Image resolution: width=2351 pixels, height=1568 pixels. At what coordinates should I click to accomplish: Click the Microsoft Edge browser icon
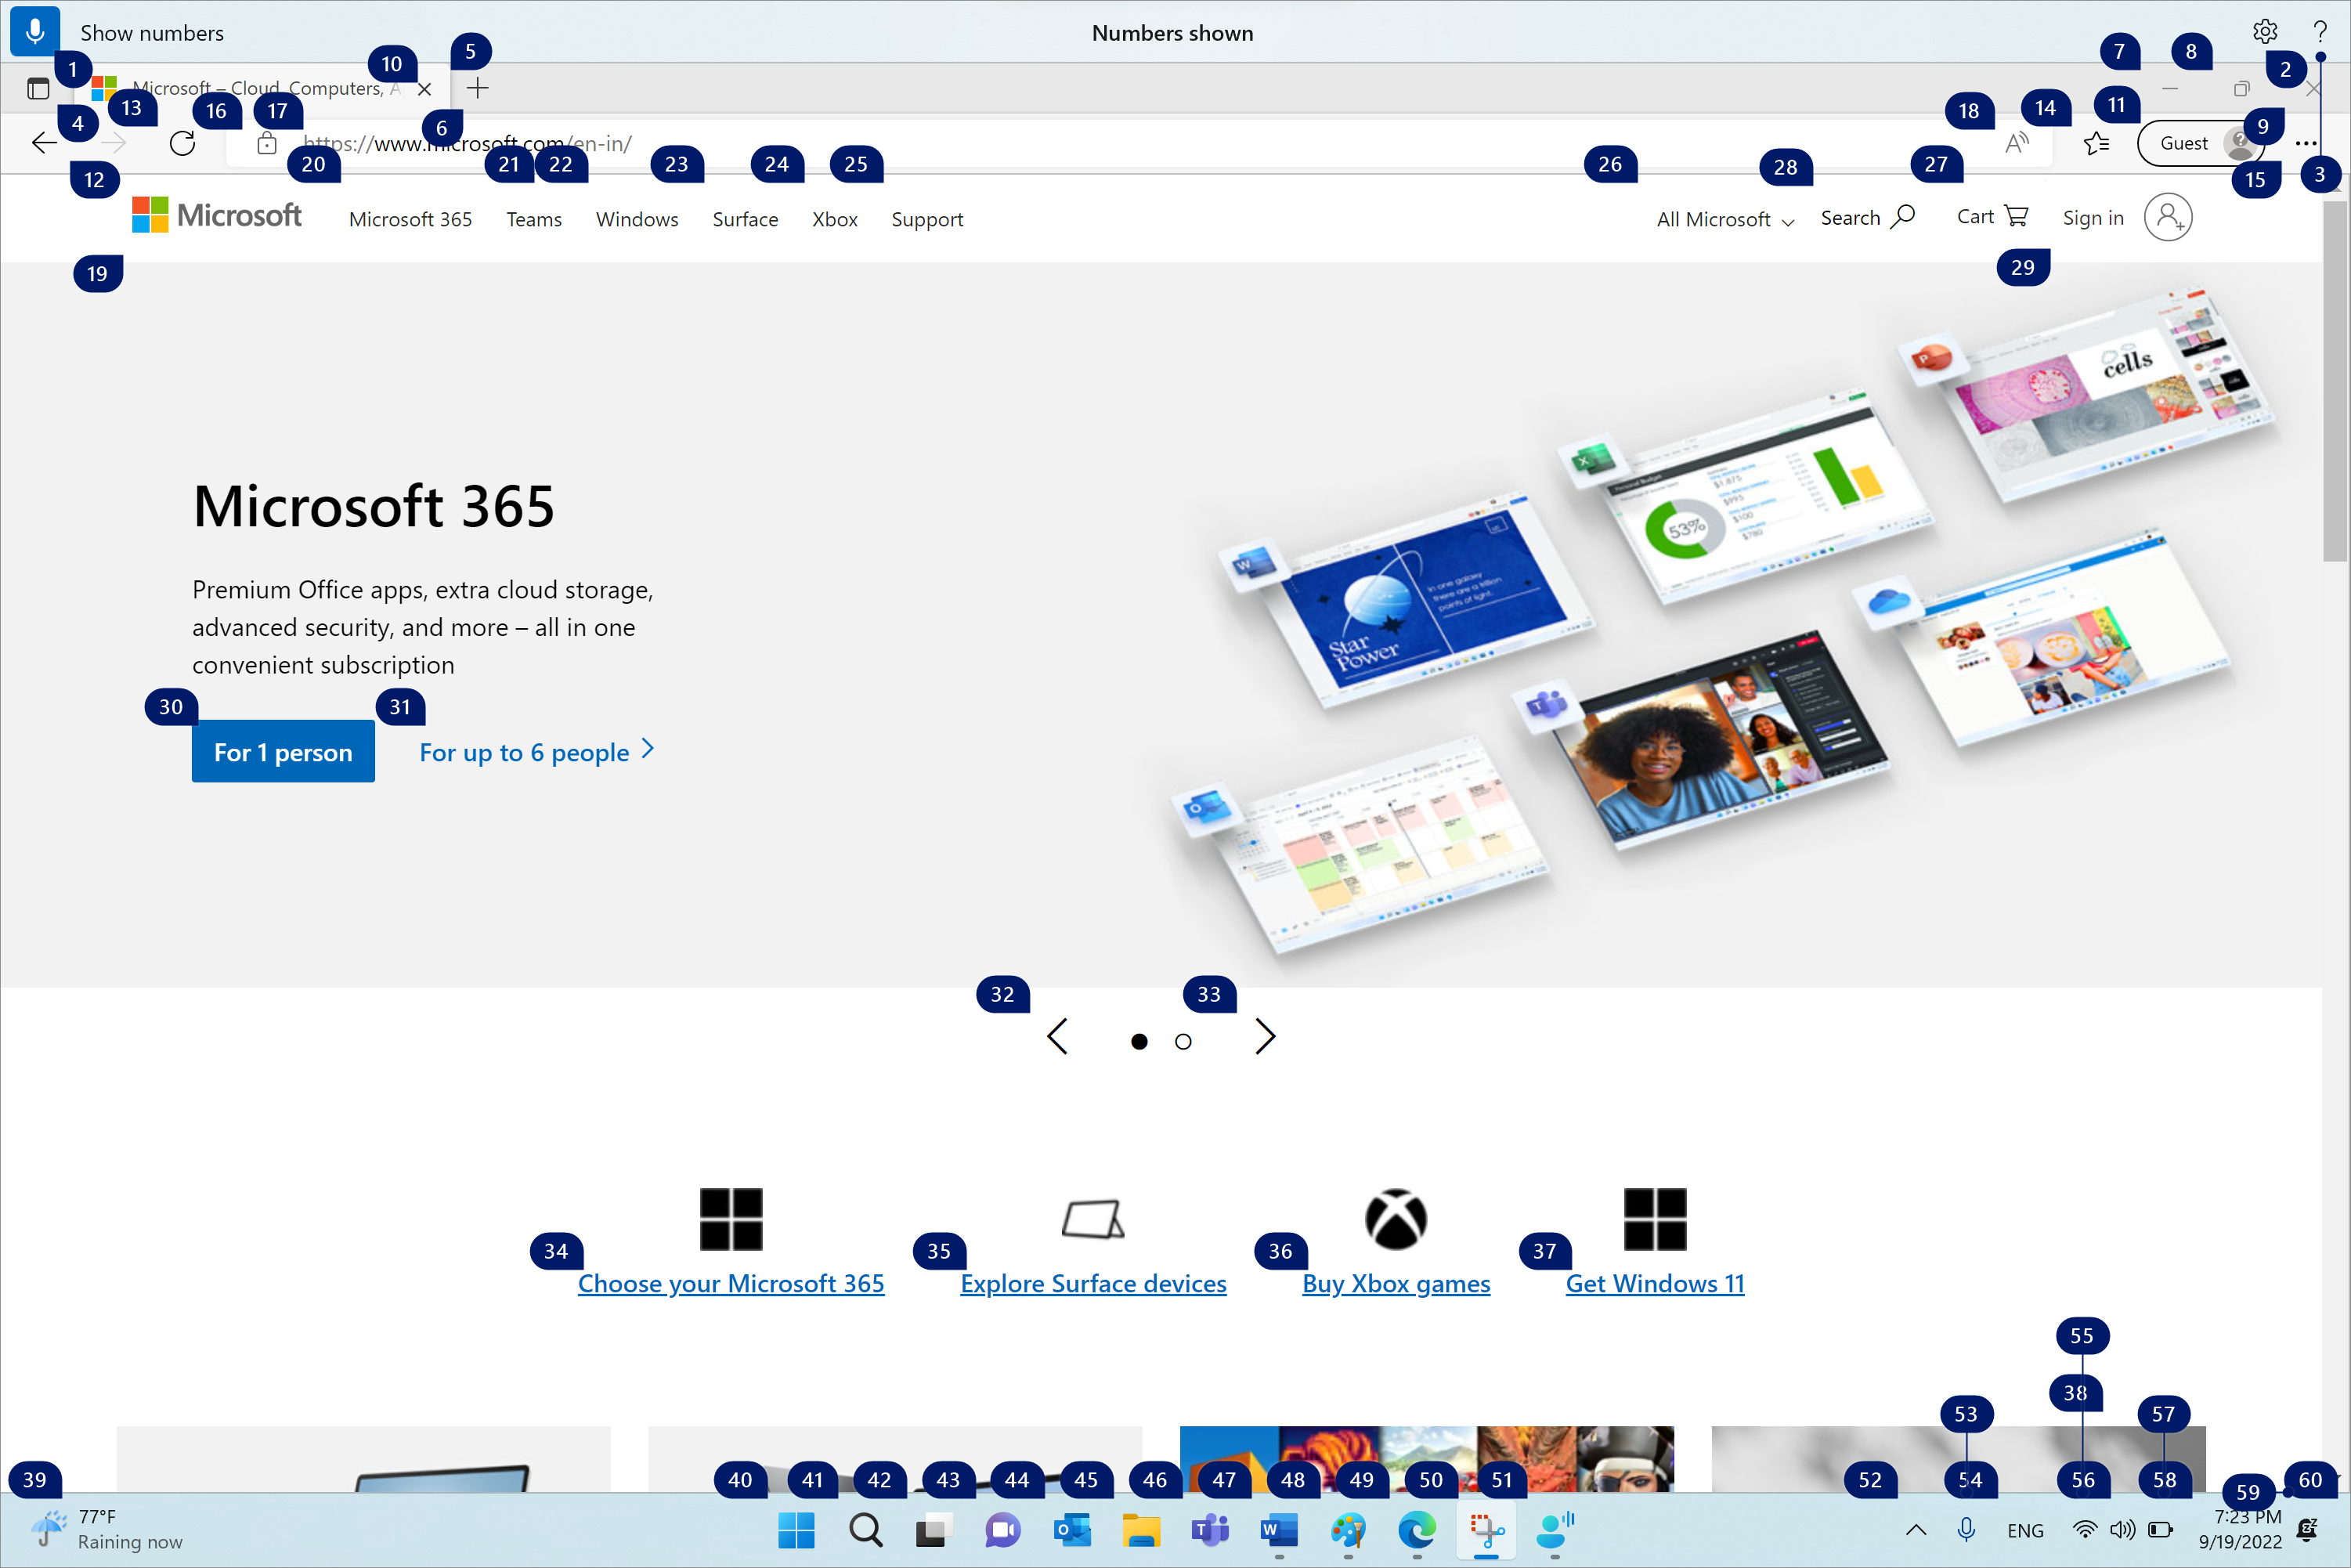pyautogui.click(x=1415, y=1530)
